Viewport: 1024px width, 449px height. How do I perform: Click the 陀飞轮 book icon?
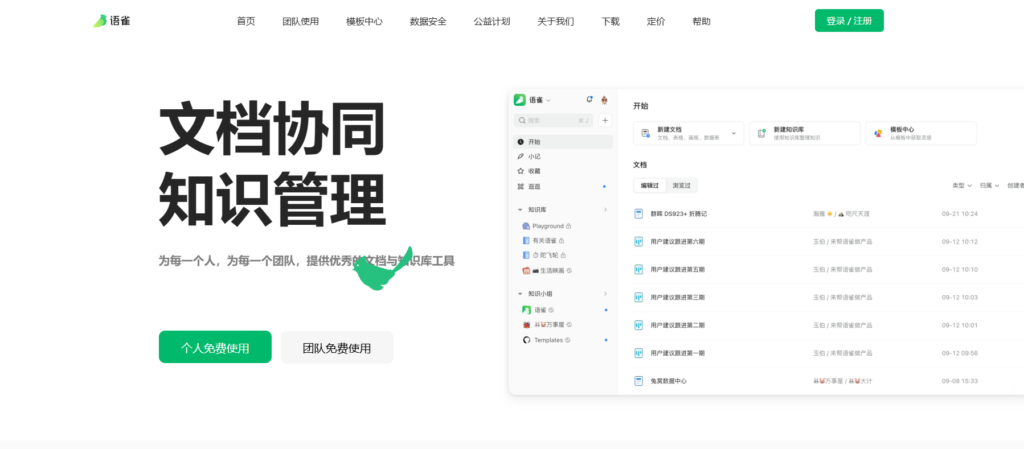pyautogui.click(x=526, y=255)
